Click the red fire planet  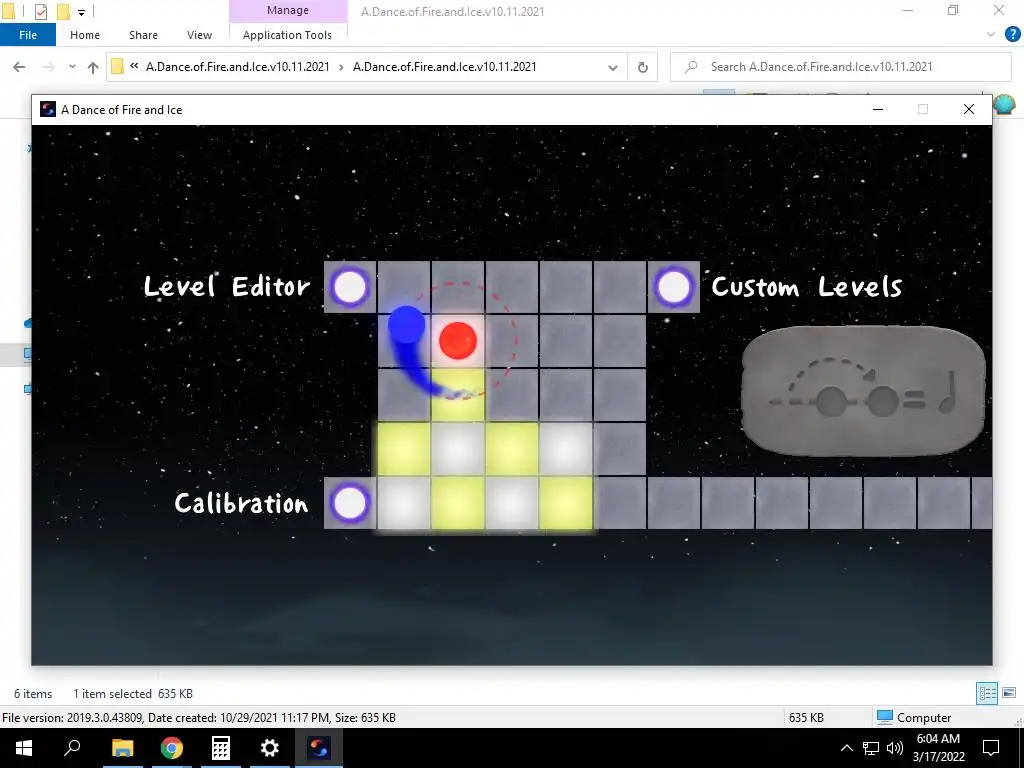coord(458,340)
